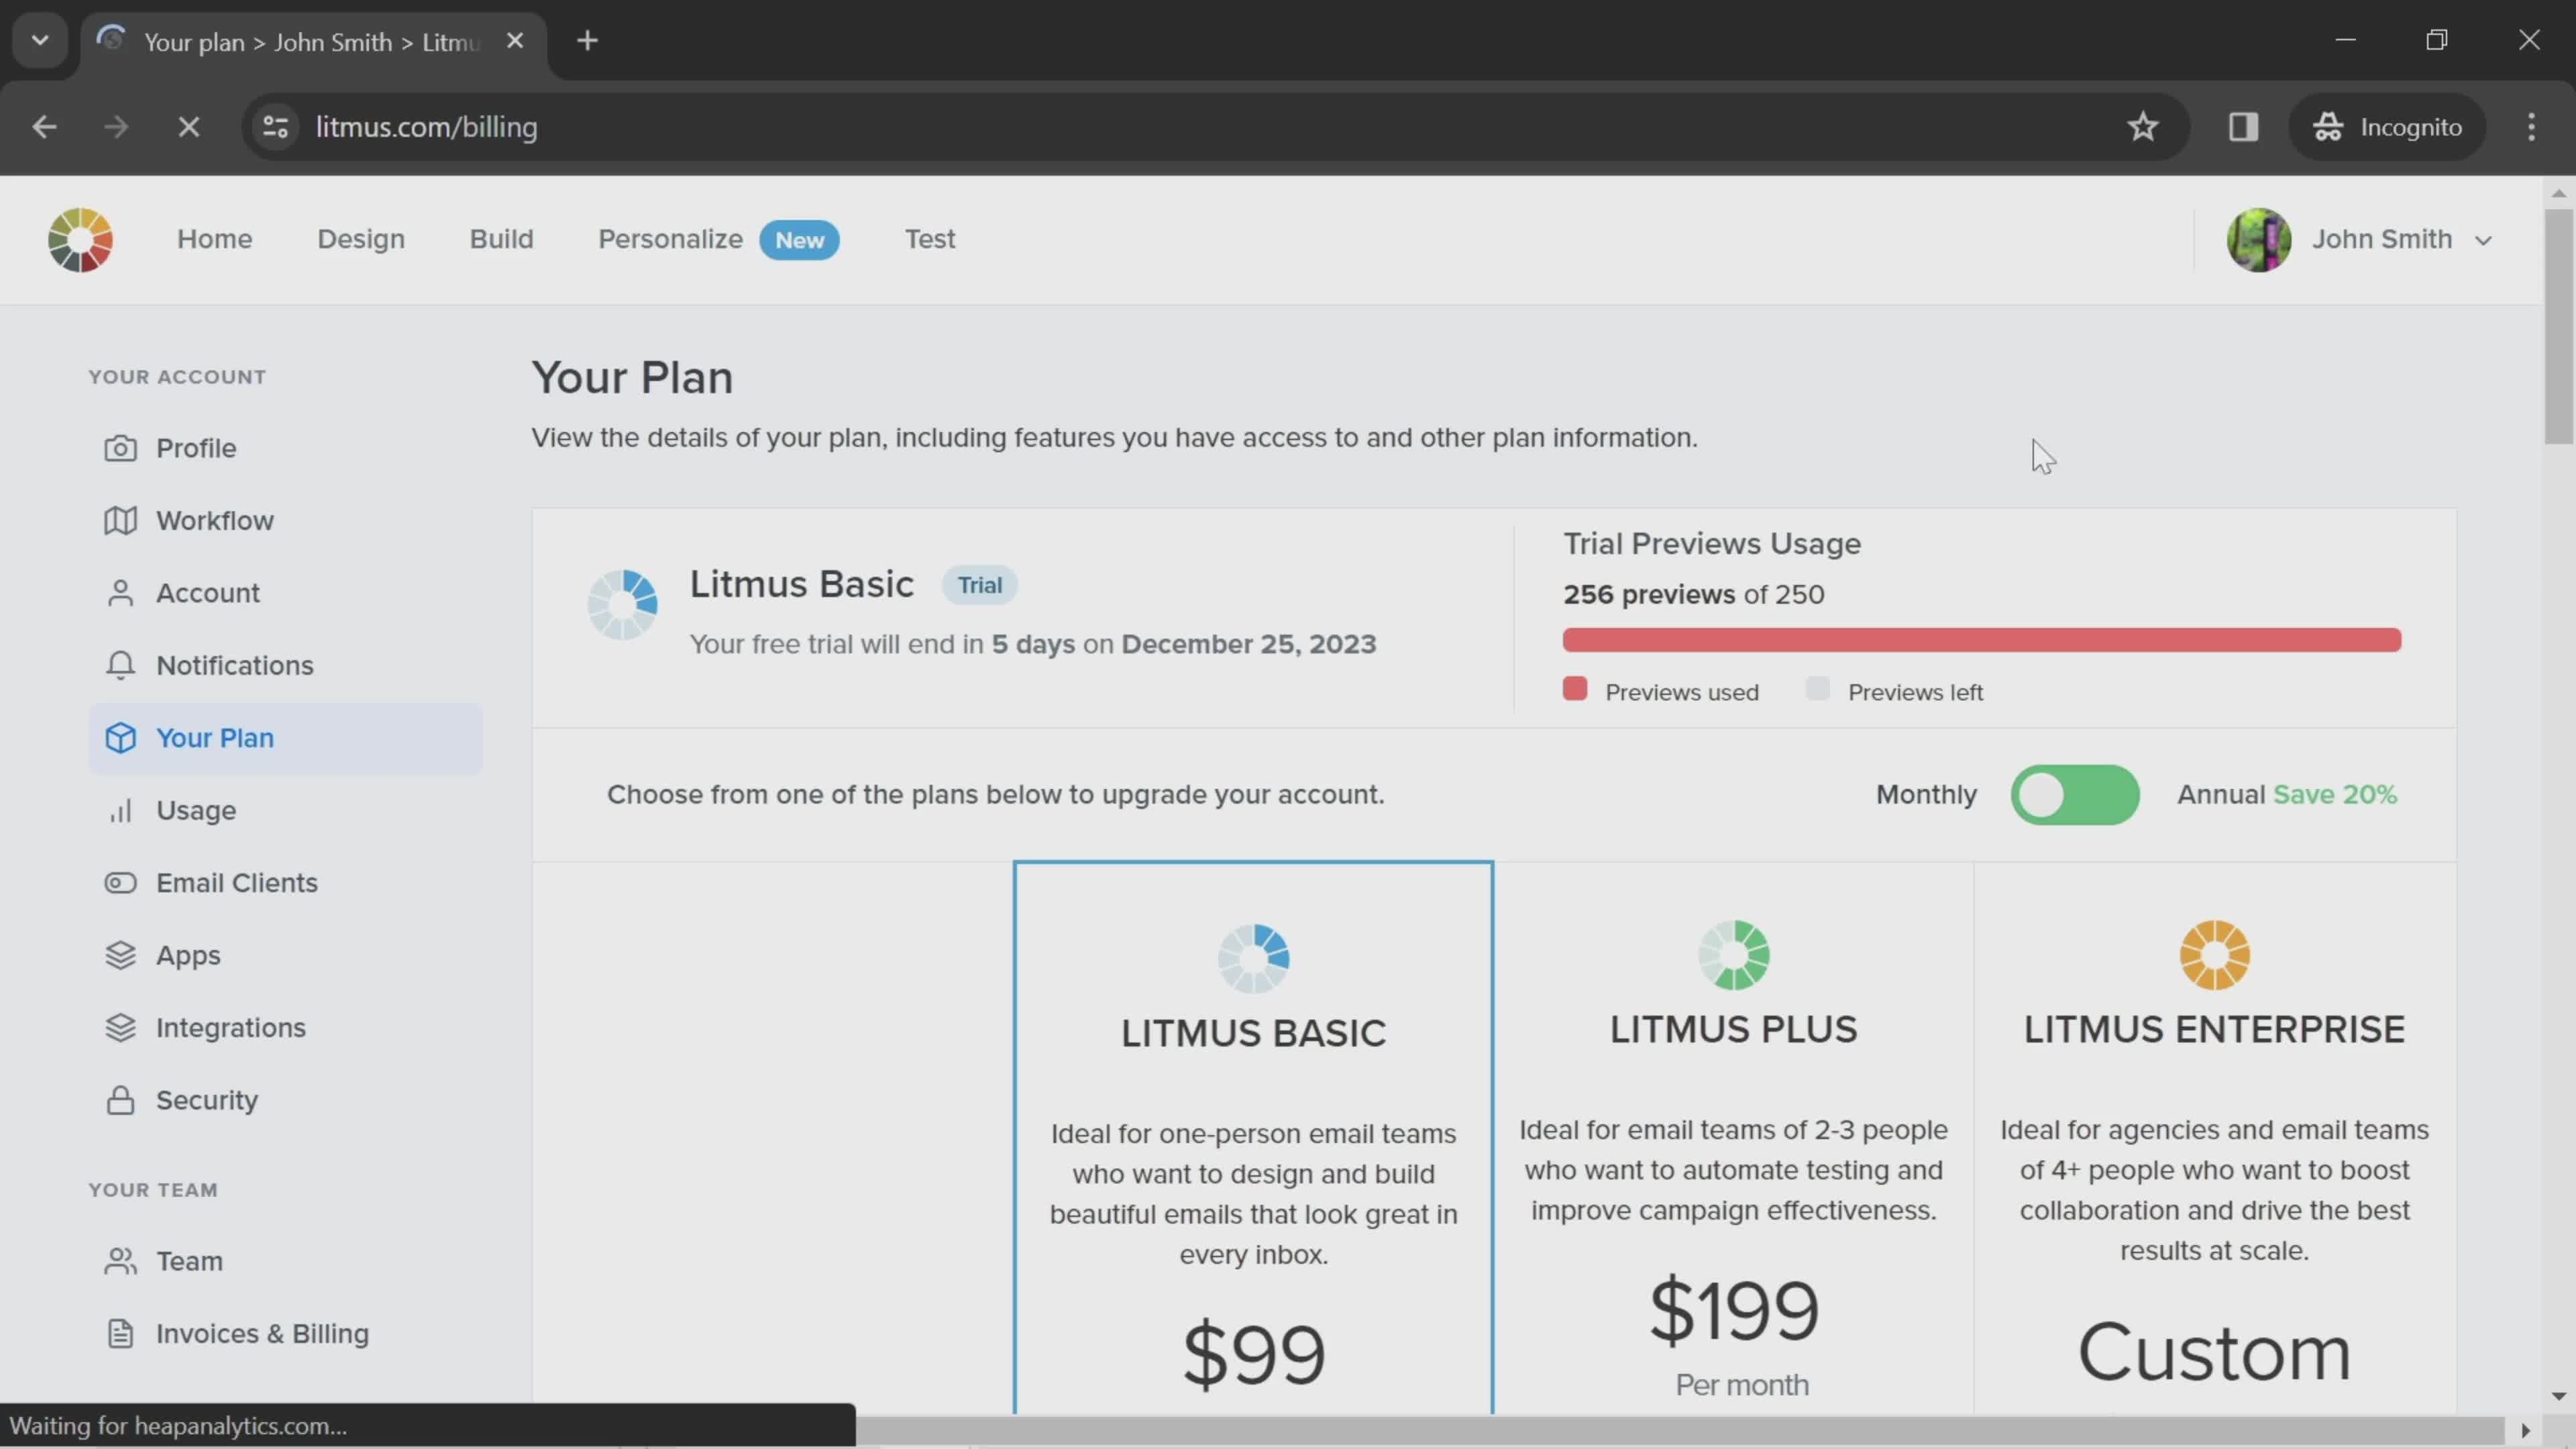Open the Team page under Your Team
Image resolution: width=2576 pixels, height=1449 pixels.
pyautogui.click(x=189, y=1261)
